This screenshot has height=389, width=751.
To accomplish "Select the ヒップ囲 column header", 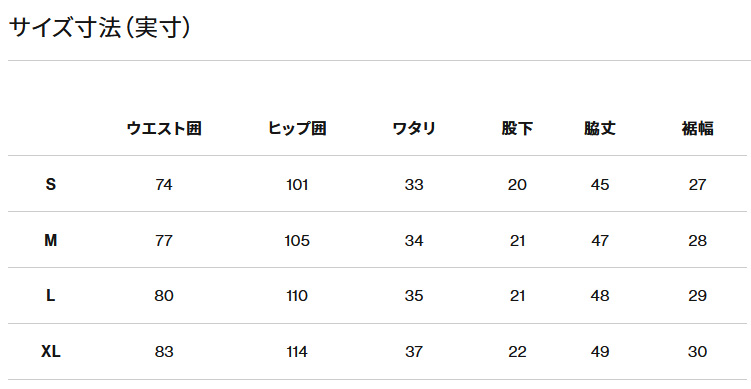I will click(x=297, y=128).
